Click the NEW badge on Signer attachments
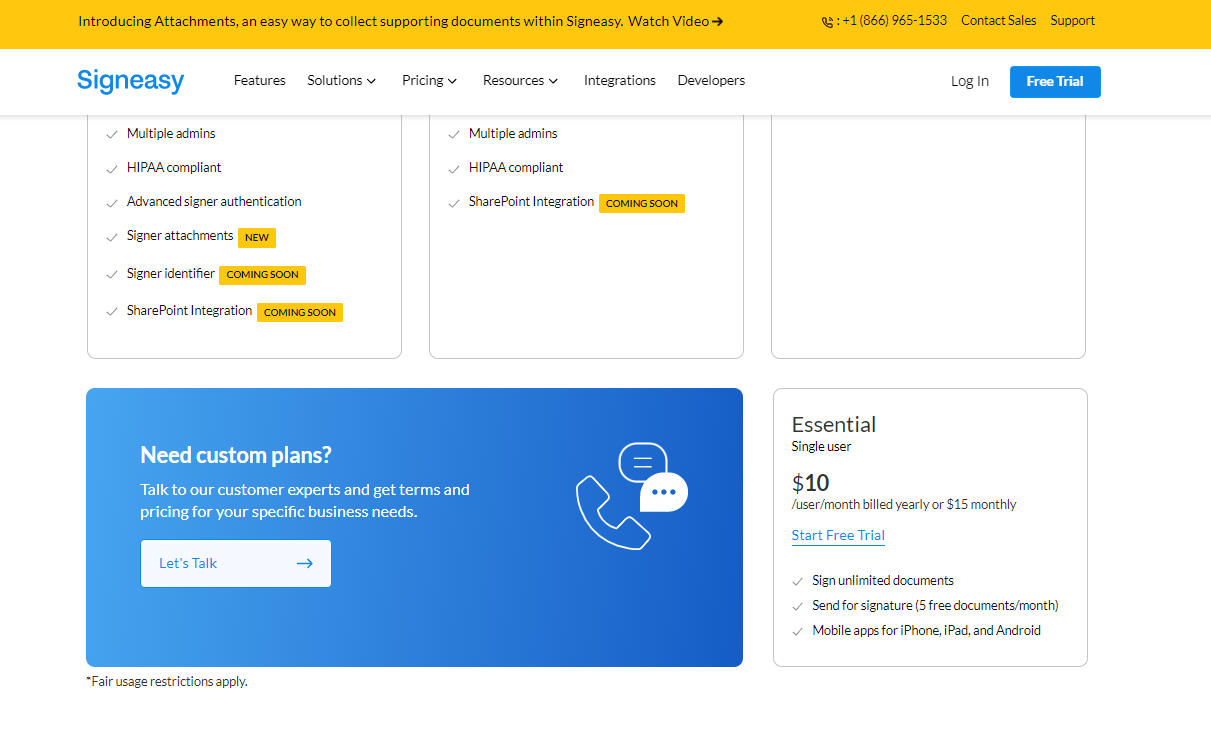Image resolution: width=1211 pixels, height=743 pixels. click(257, 238)
